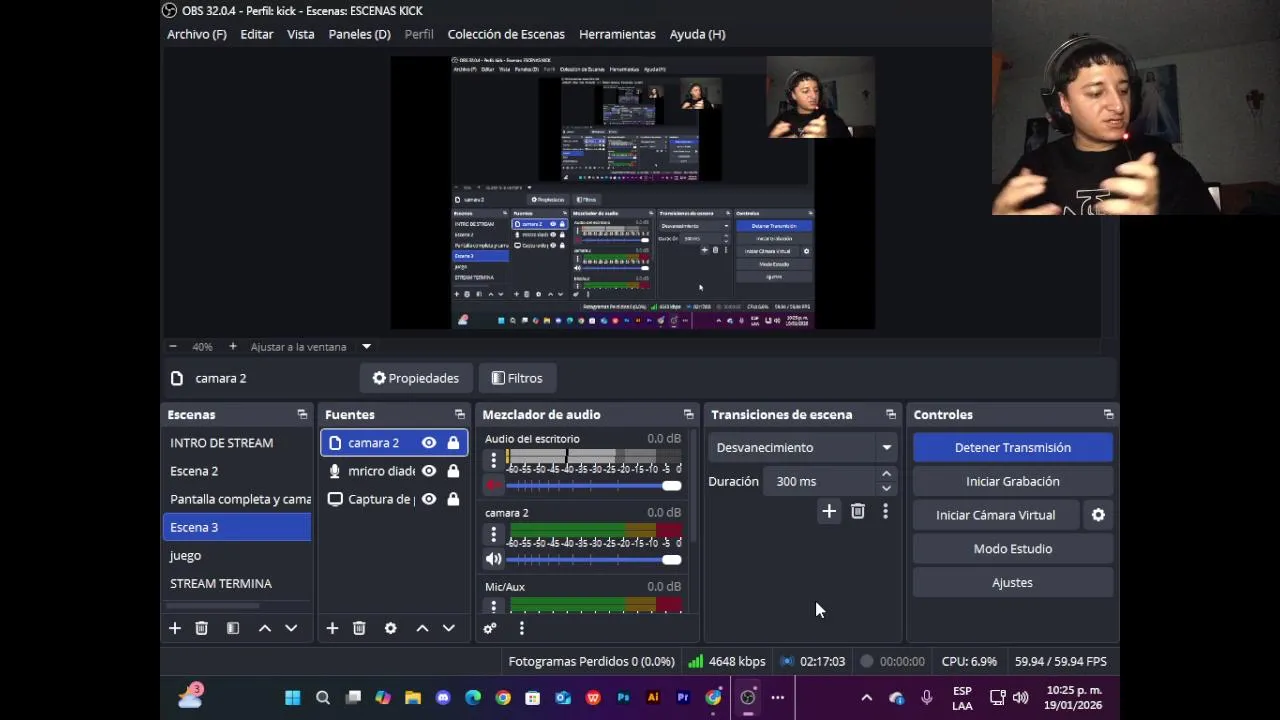Open the Windows Start button on the taskbar
This screenshot has height=720, width=1280.
(x=293, y=698)
